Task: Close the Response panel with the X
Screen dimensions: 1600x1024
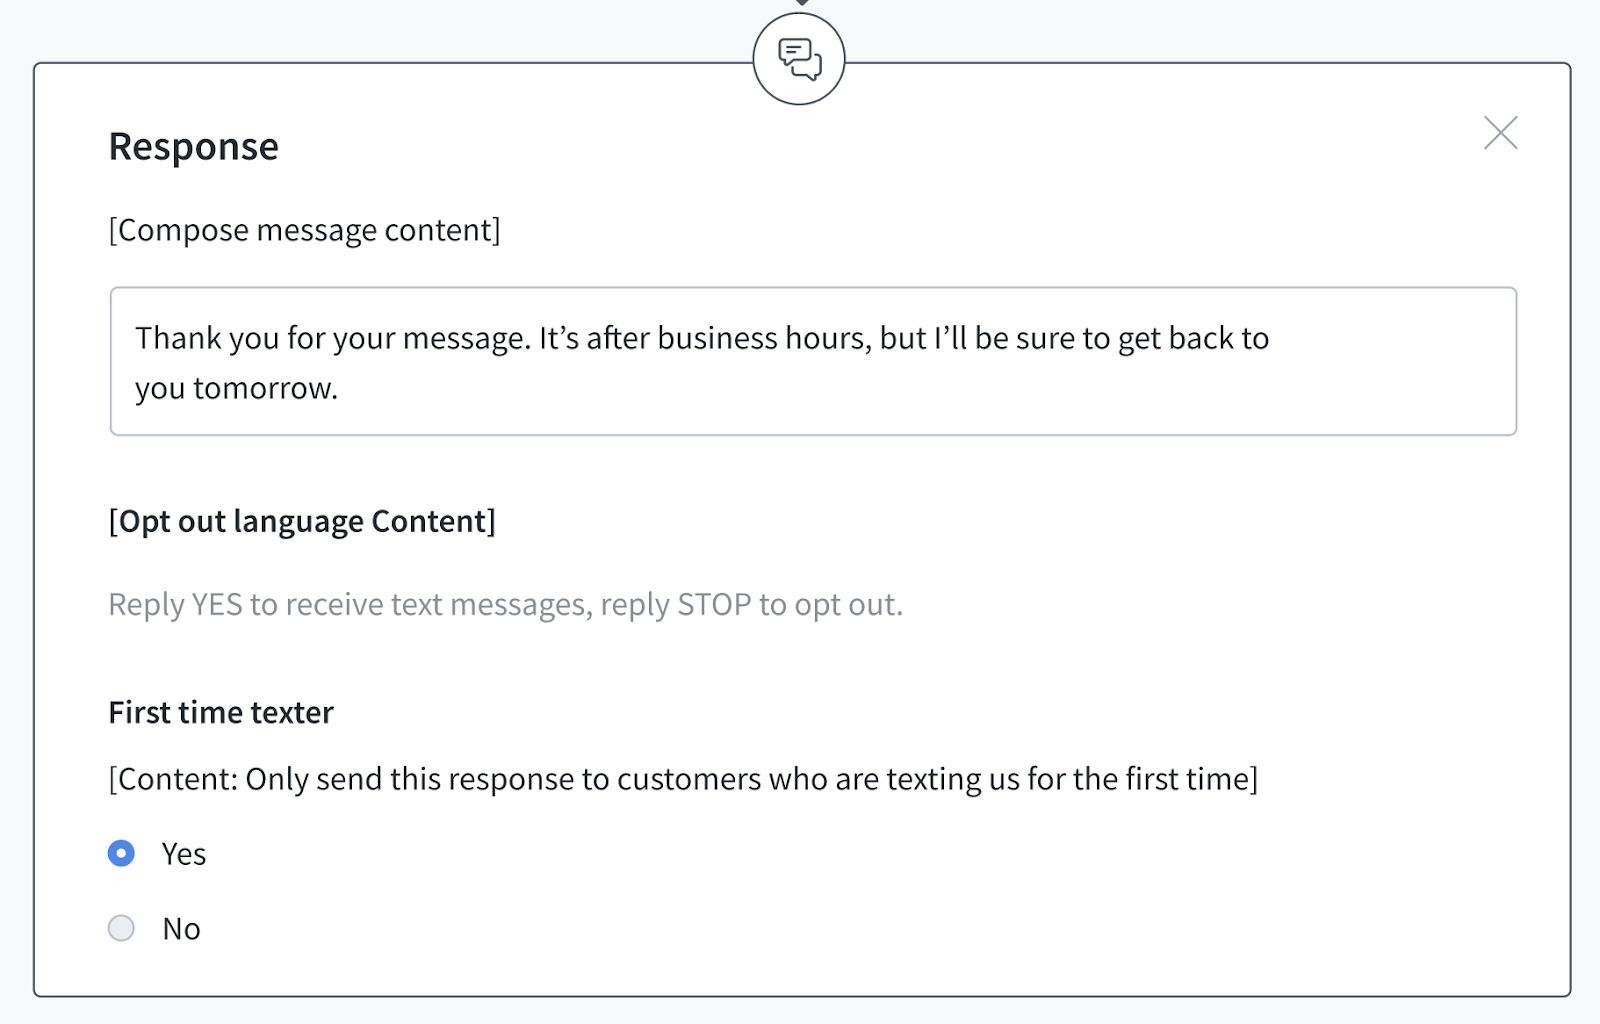Action: (1500, 133)
